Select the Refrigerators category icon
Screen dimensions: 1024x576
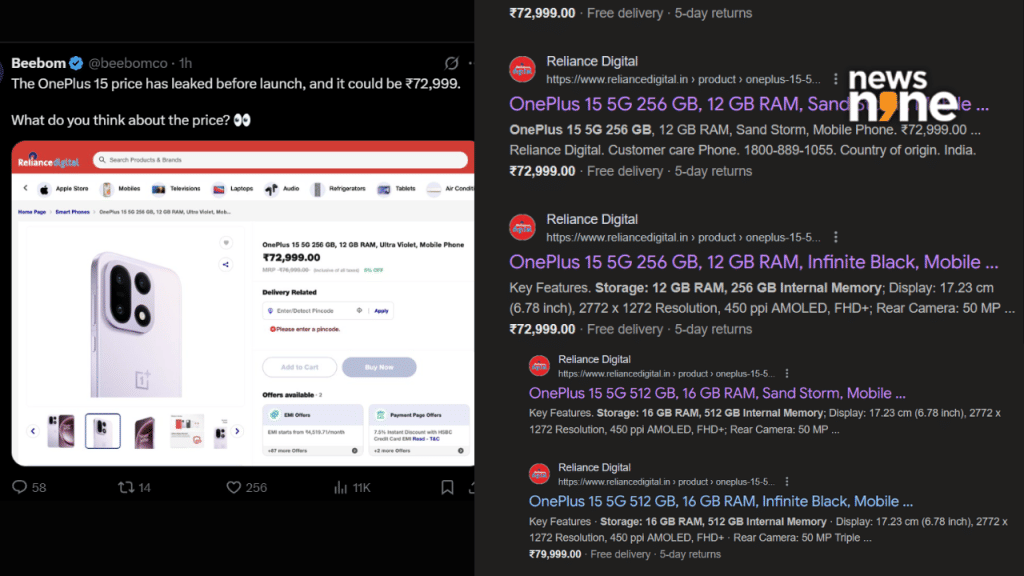(317, 188)
